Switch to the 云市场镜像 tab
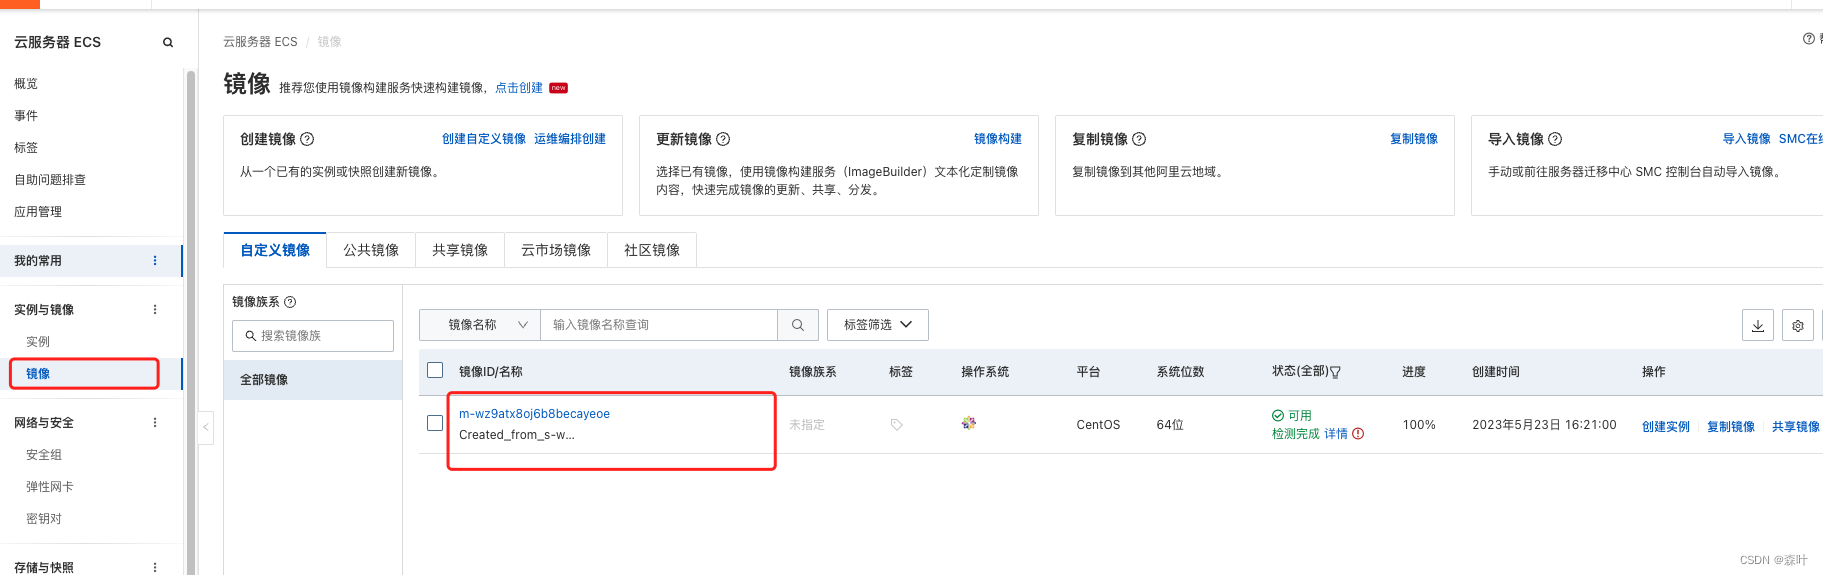This screenshot has width=1823, height=575. 556,250
